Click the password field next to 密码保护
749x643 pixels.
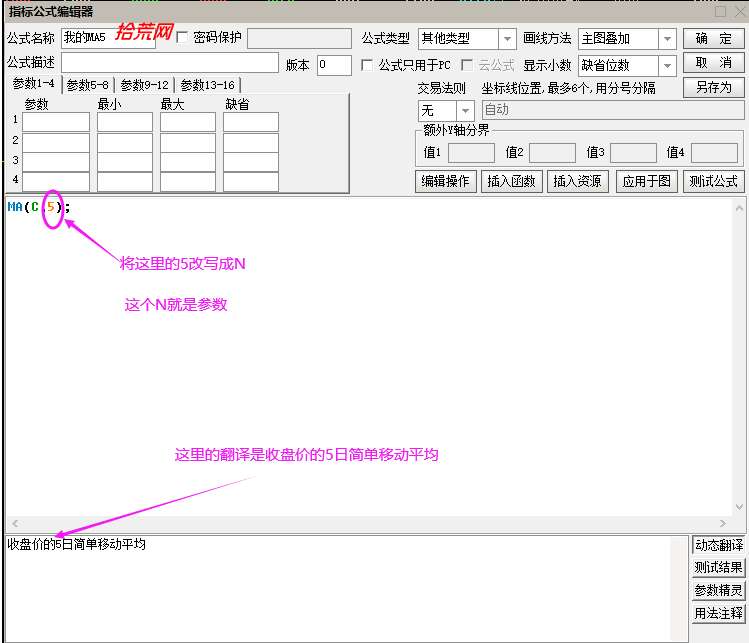[x=299, y=39]
